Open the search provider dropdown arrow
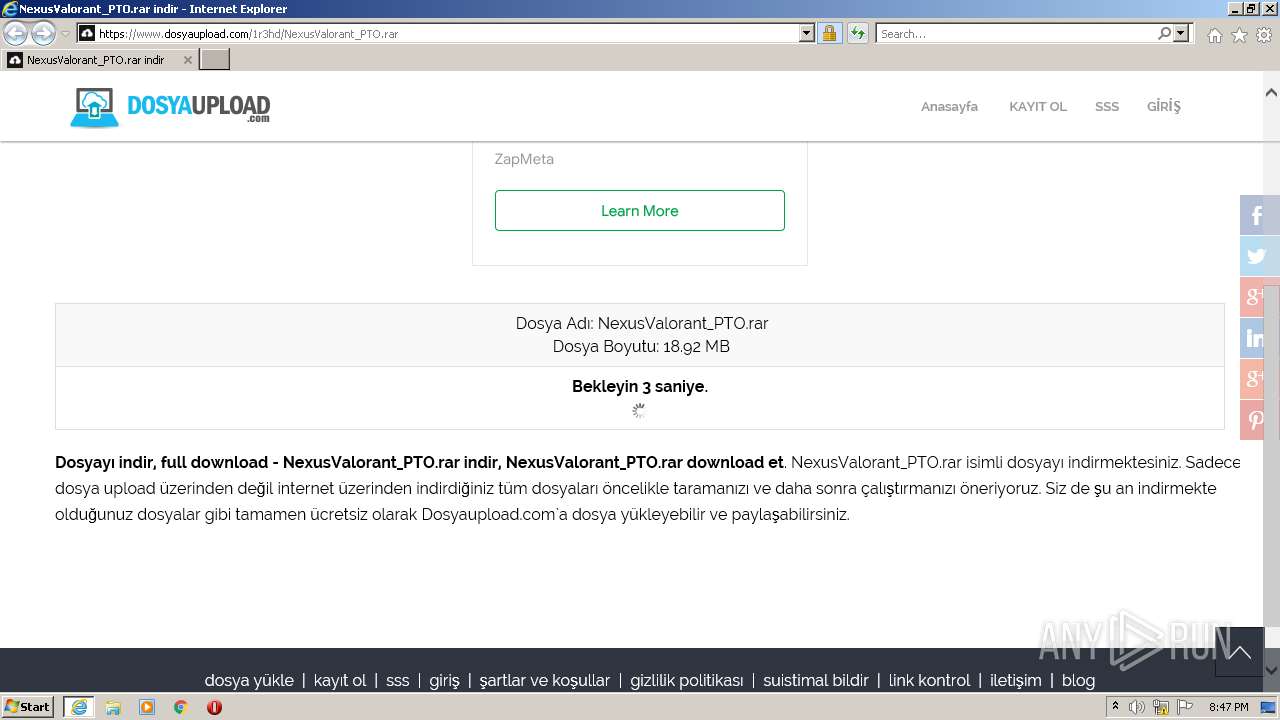1280x720 pixels. tap(1182, 33)
